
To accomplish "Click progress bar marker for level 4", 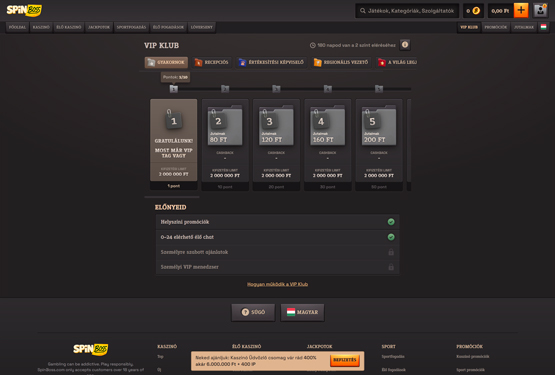I will click(x=328, y=89).
